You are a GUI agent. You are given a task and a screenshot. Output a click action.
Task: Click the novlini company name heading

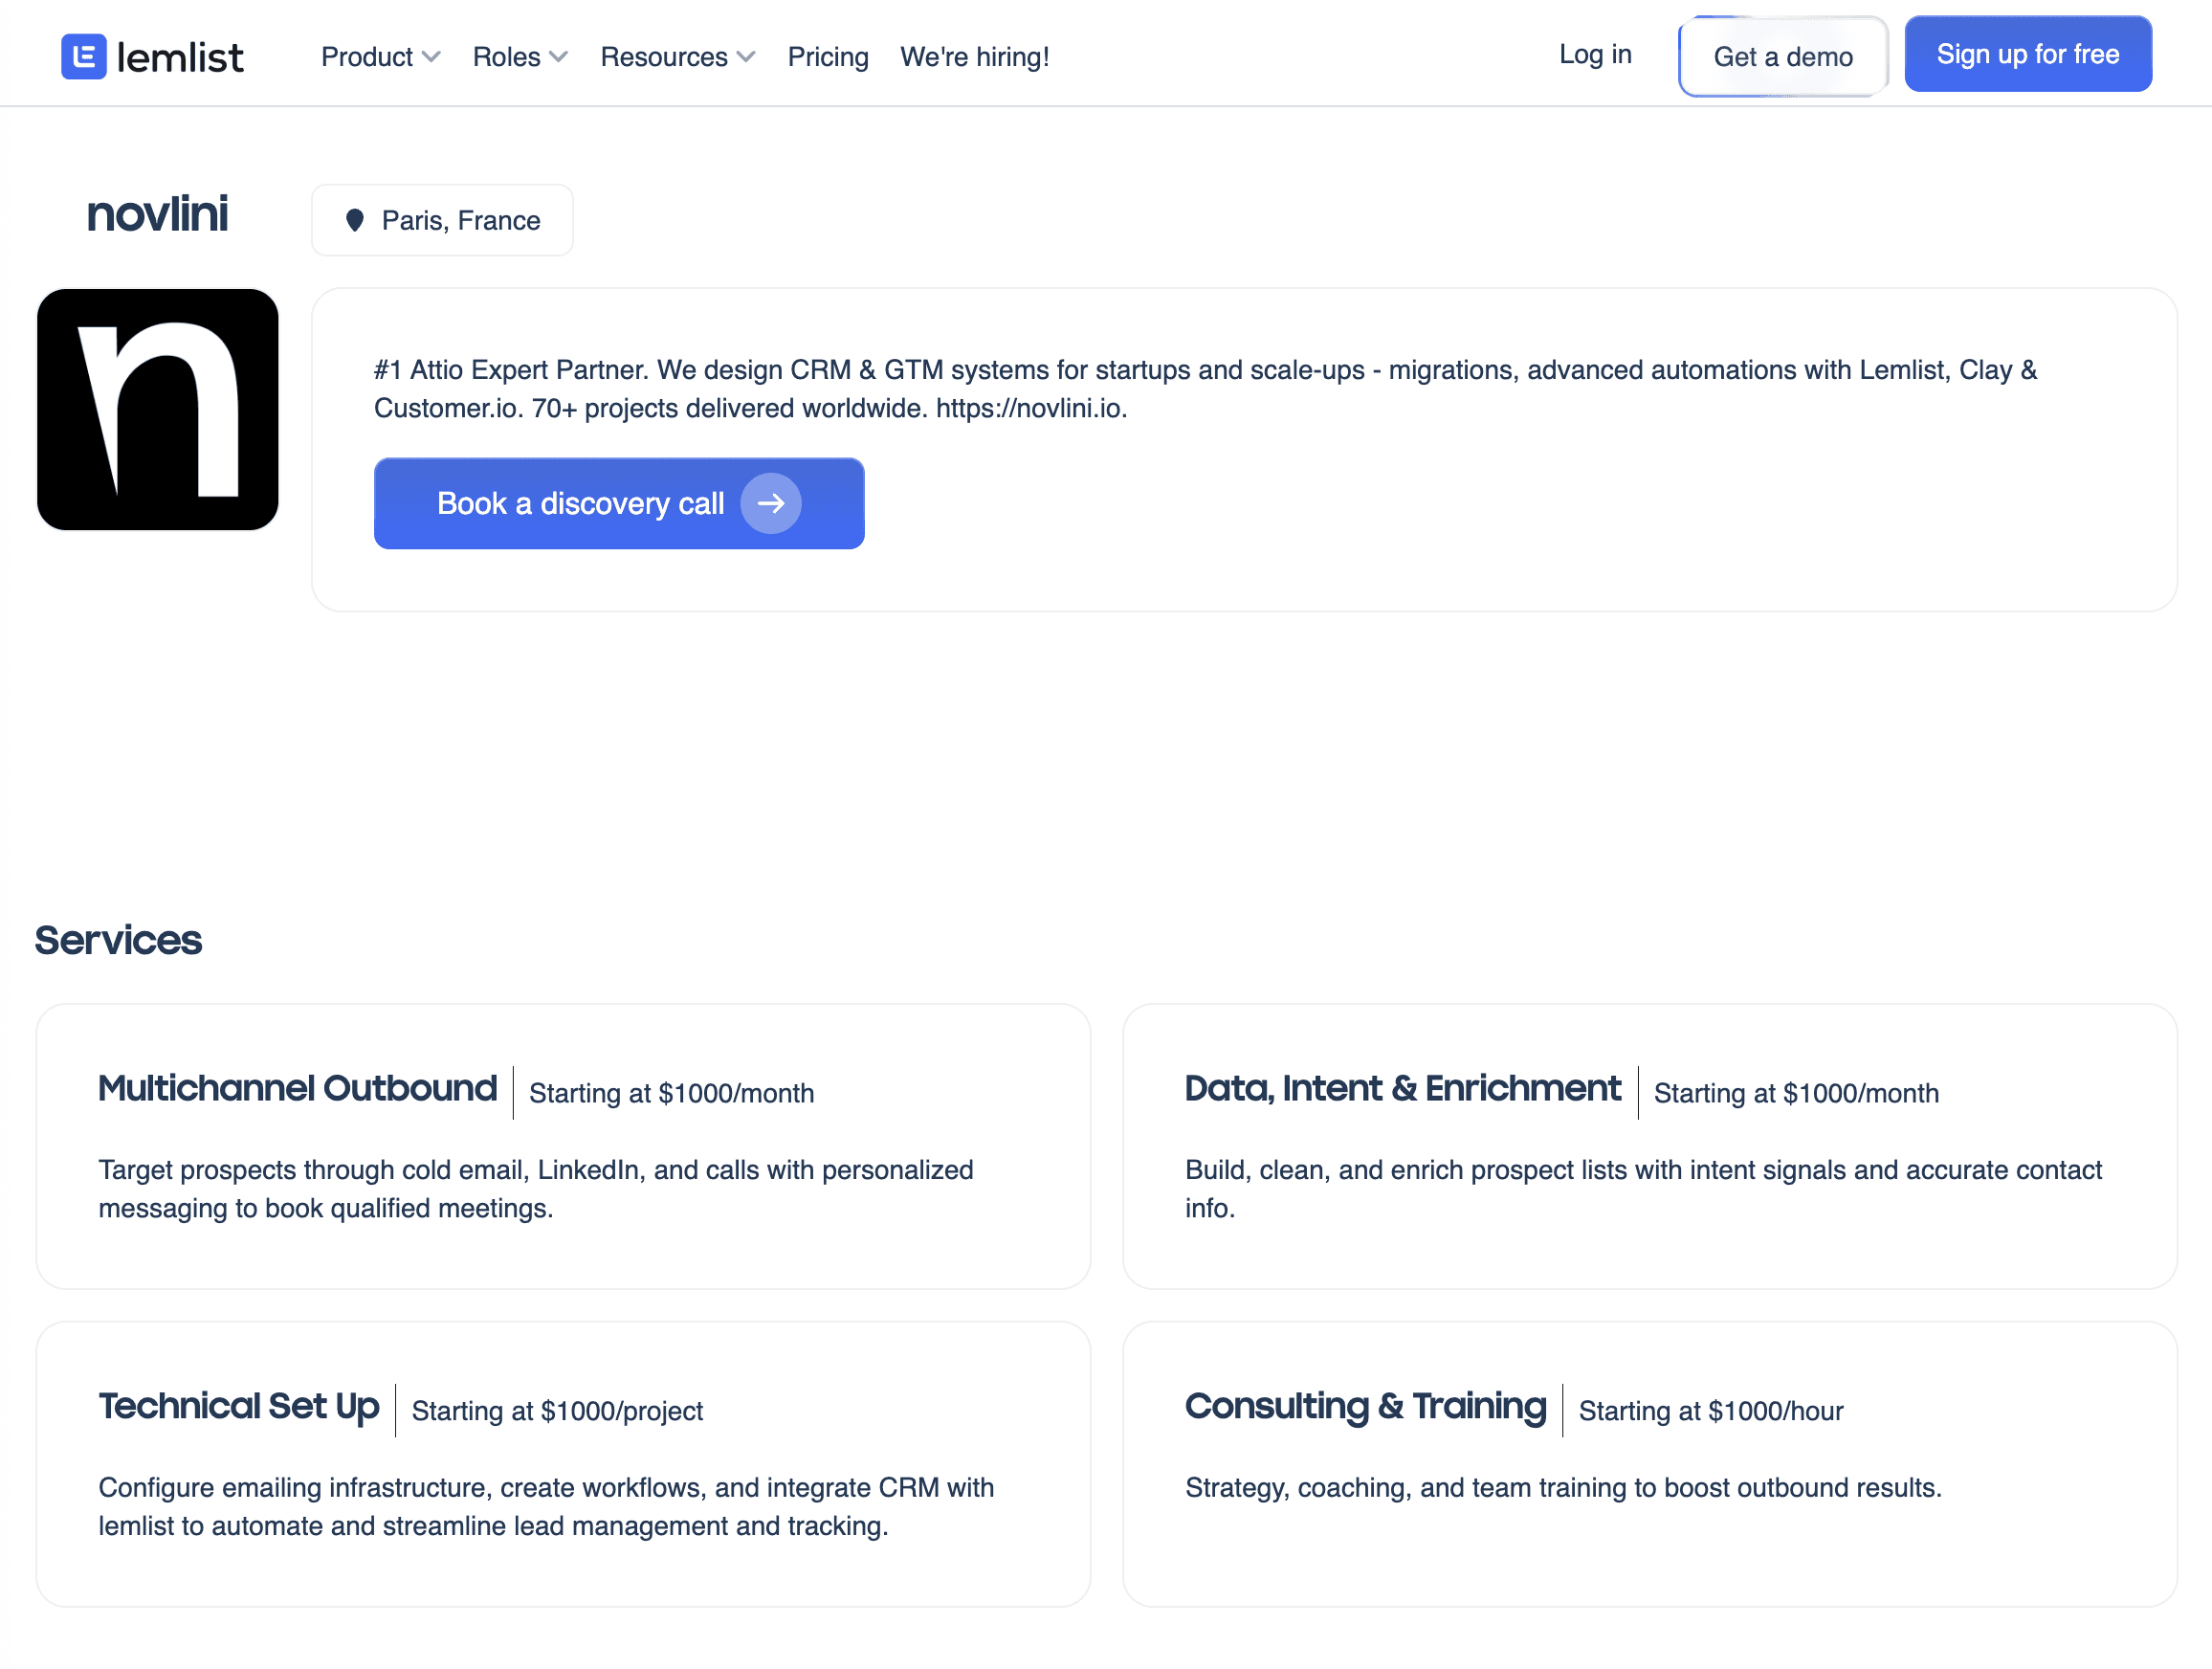tap(158, 214)
